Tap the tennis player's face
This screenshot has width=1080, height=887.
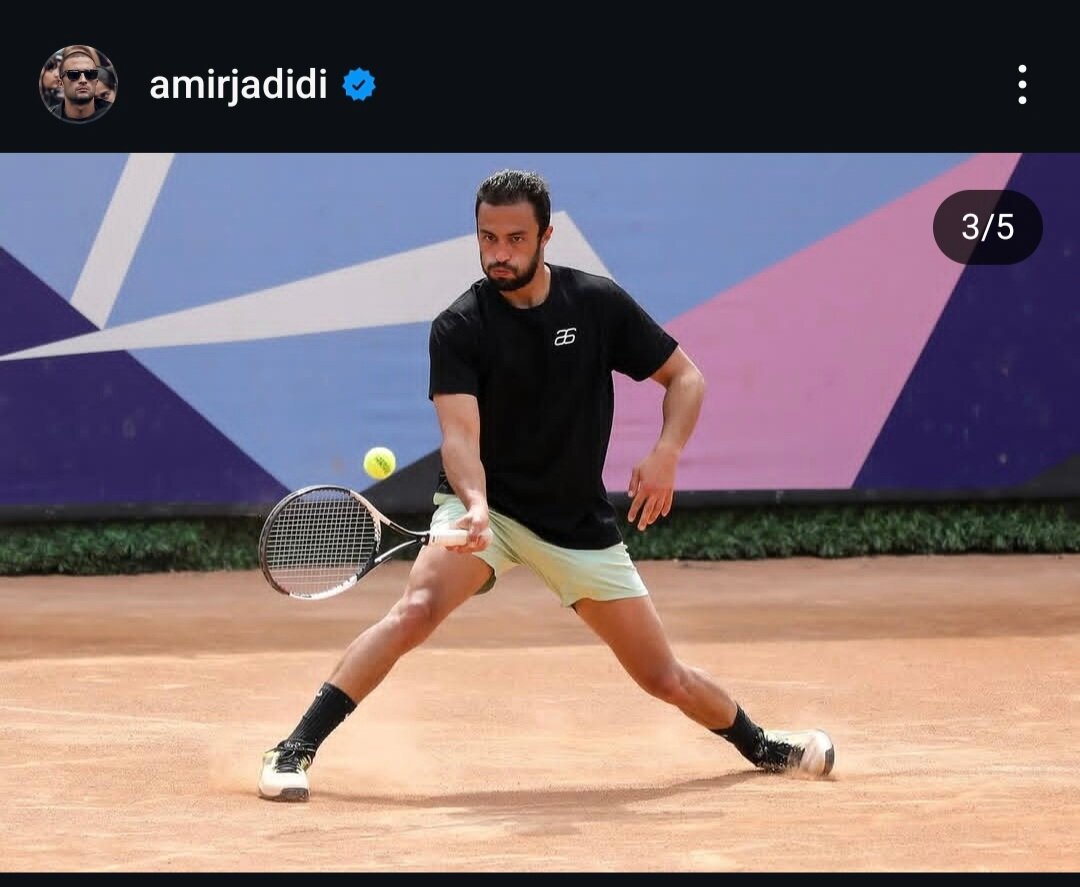point(512,241)
